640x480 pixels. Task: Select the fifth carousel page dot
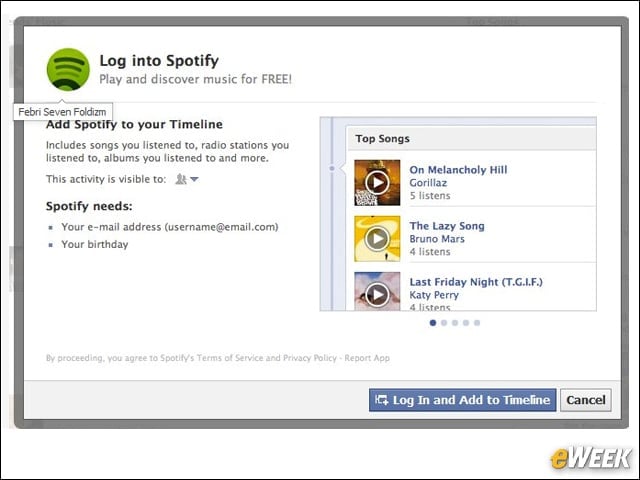tap(477, 323)
